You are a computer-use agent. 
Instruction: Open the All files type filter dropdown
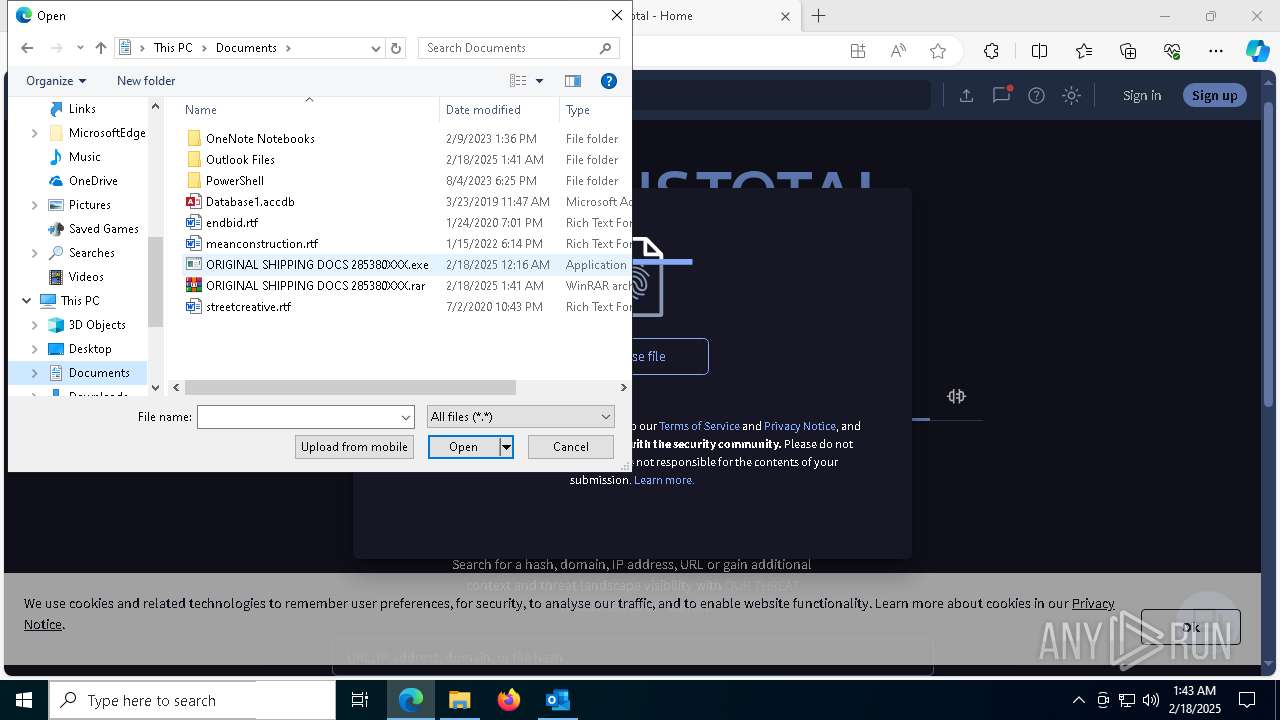(520, 417)
